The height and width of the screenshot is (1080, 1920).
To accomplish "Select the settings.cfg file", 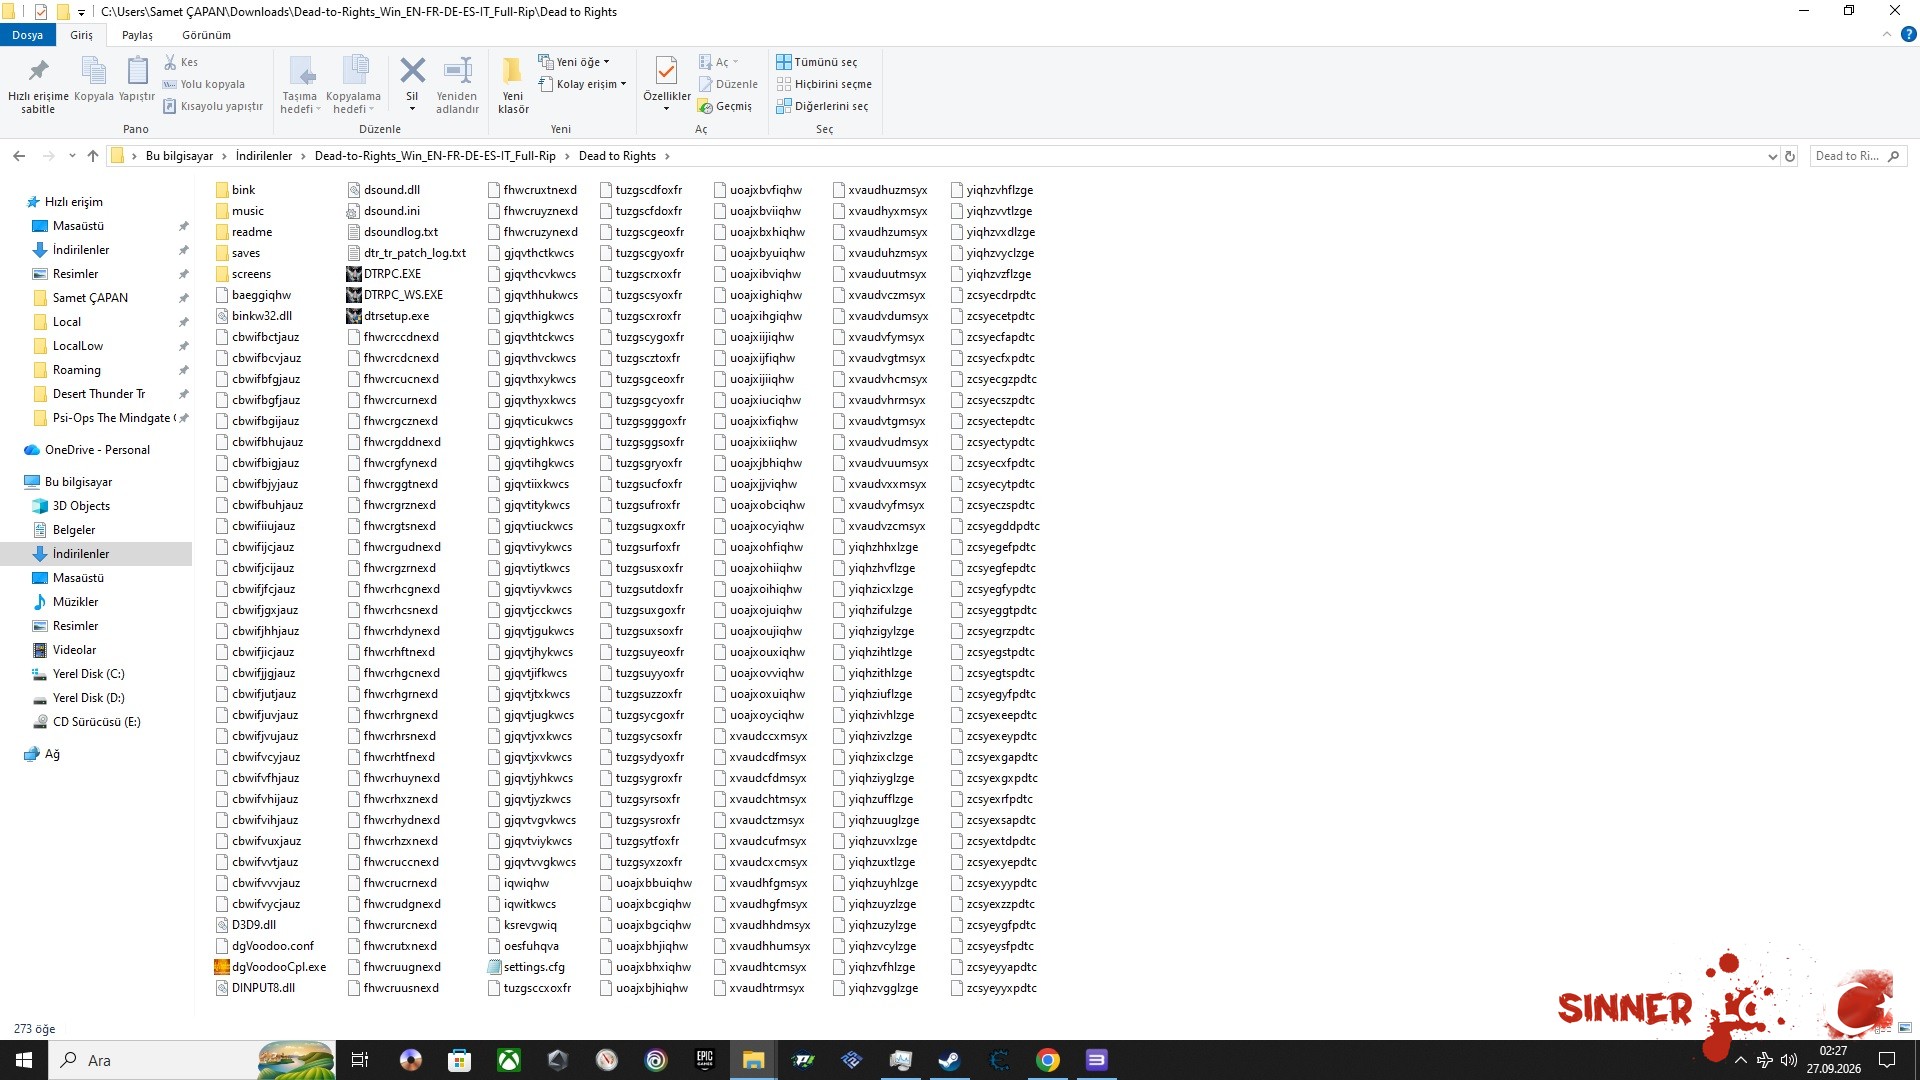I will click(526, 967).
